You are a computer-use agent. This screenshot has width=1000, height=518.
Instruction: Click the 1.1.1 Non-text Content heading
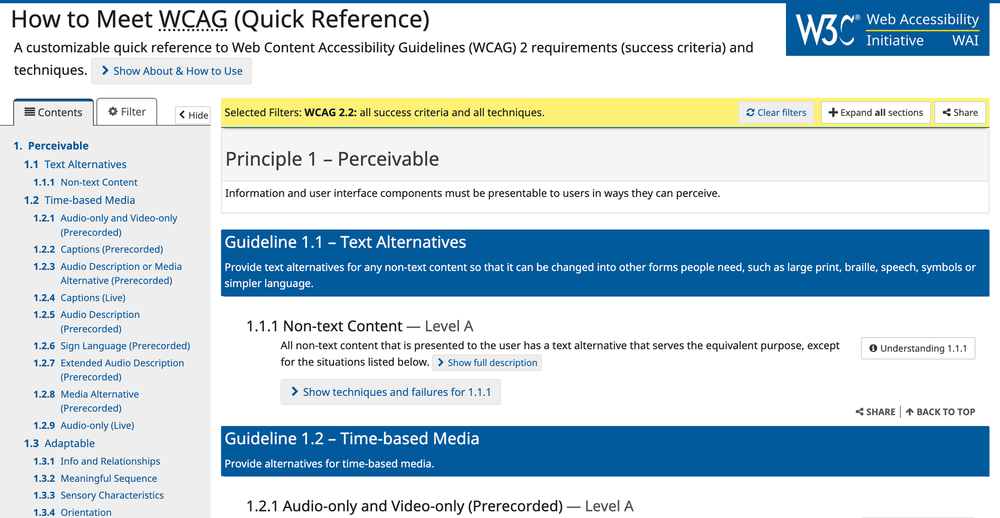(x=360, y=327)
